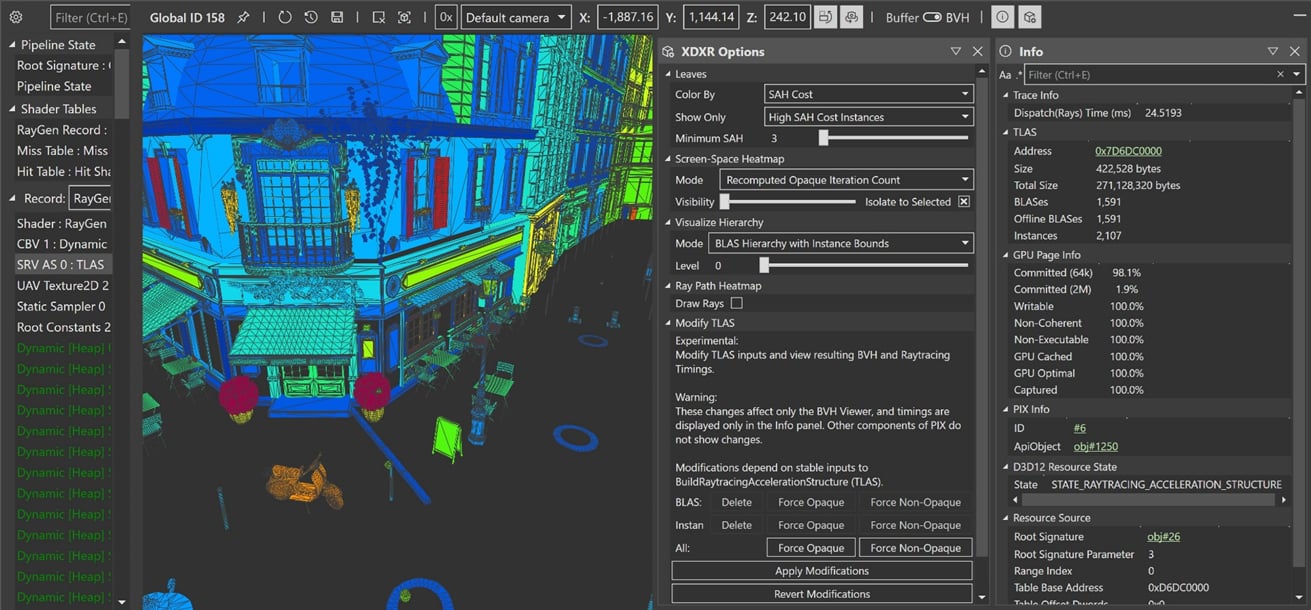This screenshot has height=610, width=1311.
Task: Collapse the Shader Tables group
Action: click(12, 109)
